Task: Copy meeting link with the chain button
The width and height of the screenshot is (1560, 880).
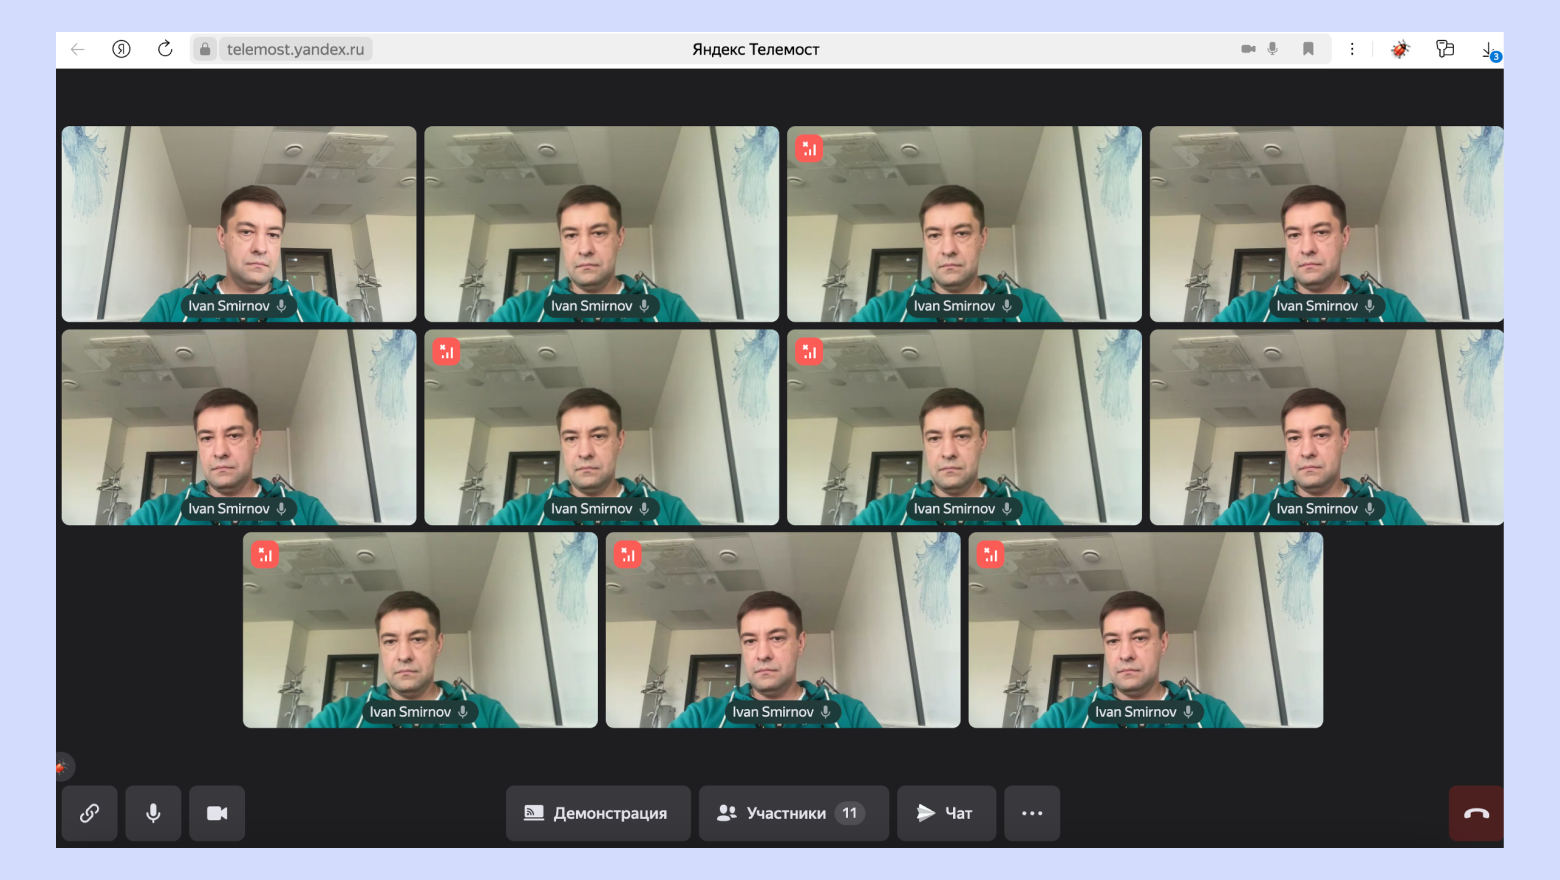Action: click(90, 813)
